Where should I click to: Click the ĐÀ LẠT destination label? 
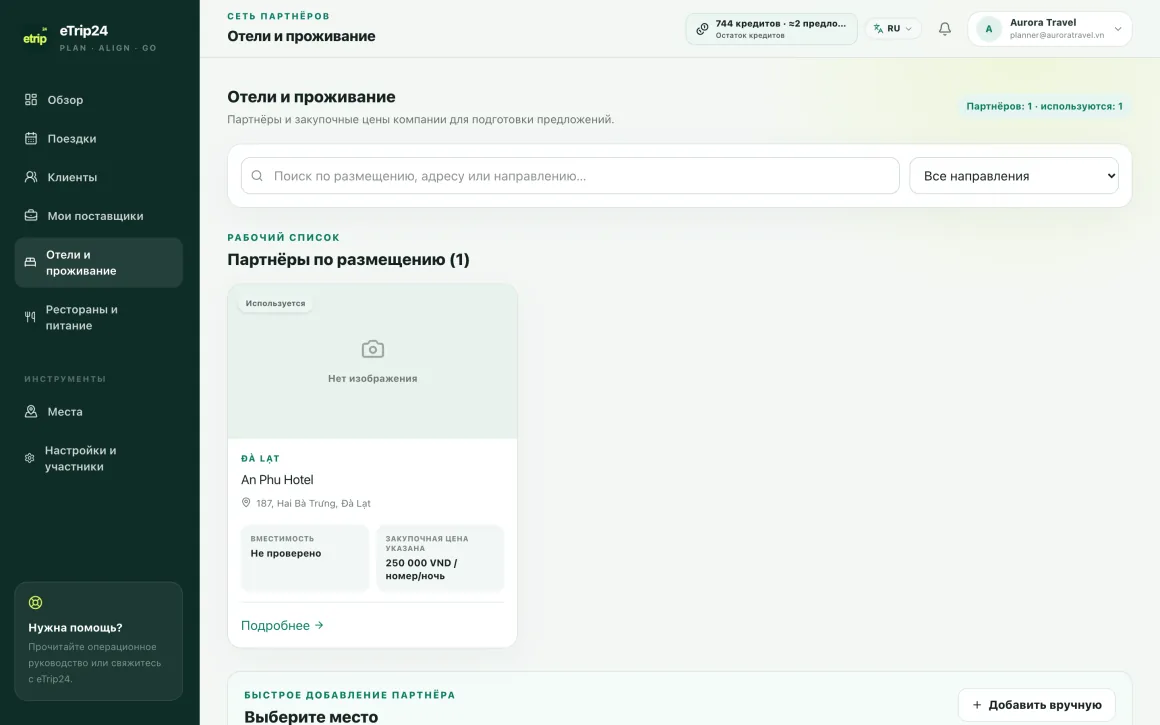pos(260,458)
